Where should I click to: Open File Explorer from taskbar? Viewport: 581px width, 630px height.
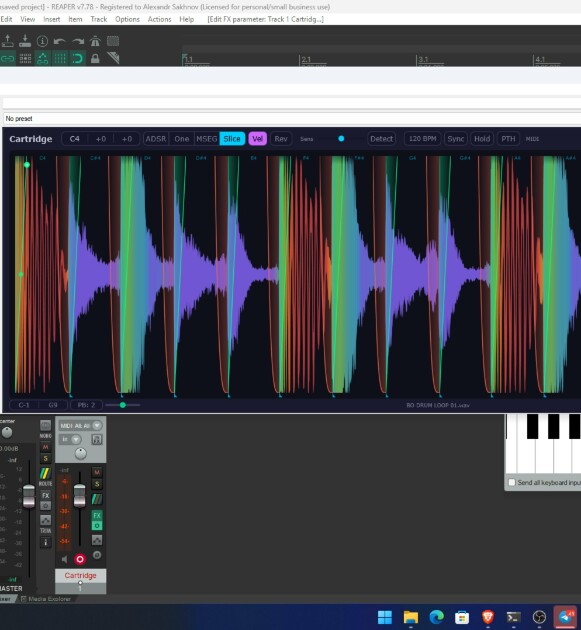(x=411, y=617)
